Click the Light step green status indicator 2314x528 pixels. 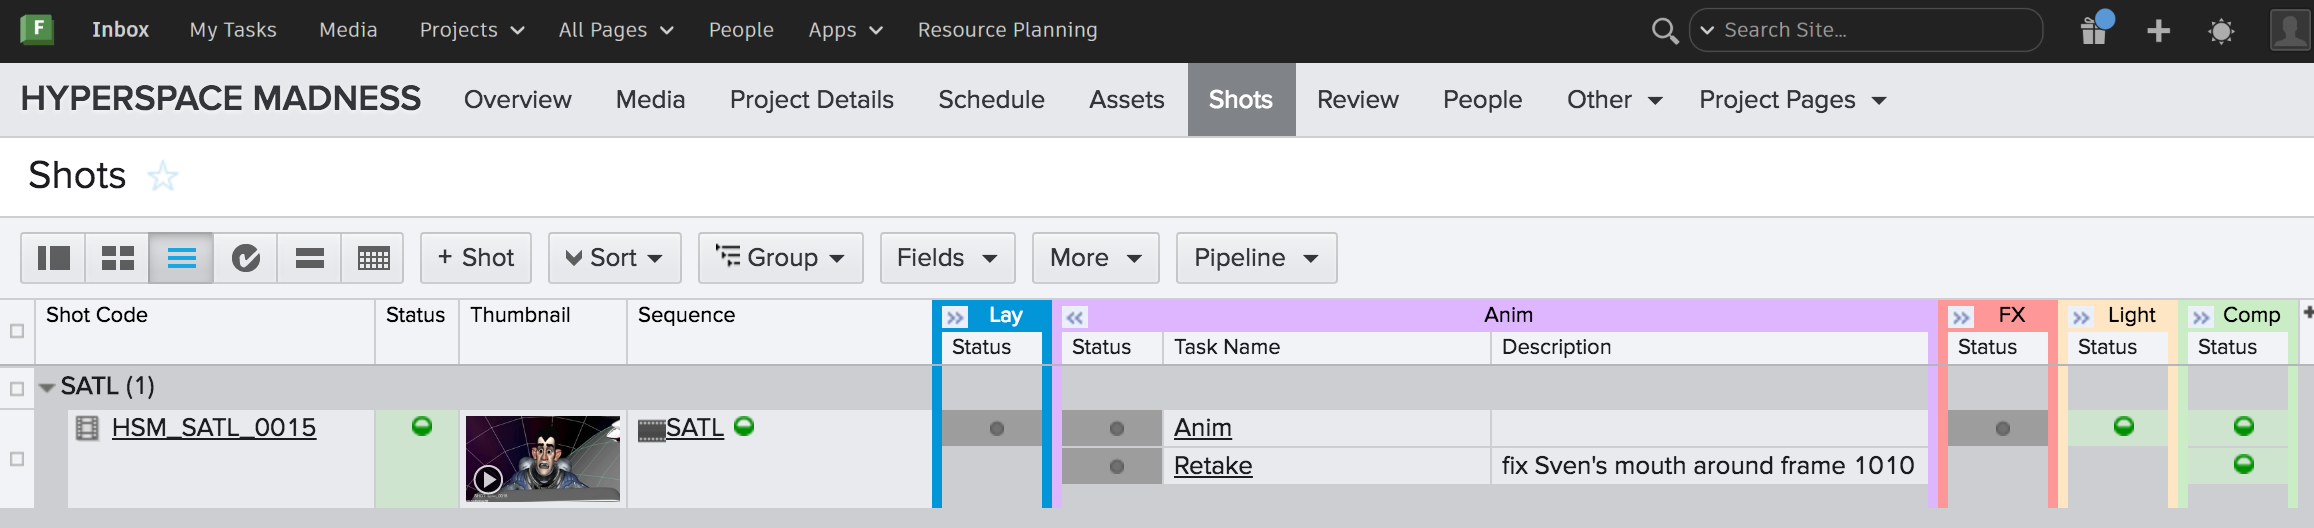tap(2123, 427)
